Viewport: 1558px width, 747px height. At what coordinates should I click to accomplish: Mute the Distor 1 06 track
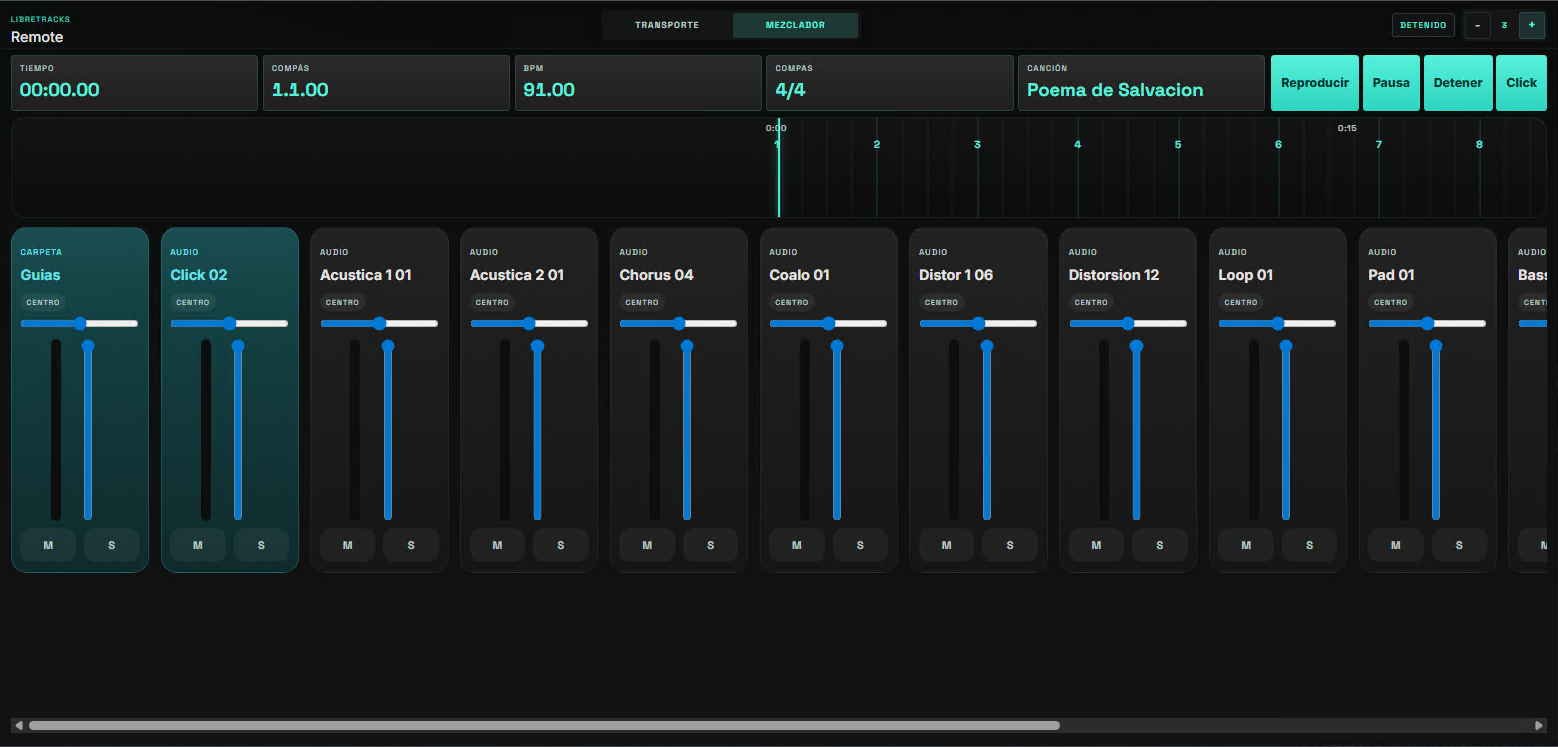point(946,545)
